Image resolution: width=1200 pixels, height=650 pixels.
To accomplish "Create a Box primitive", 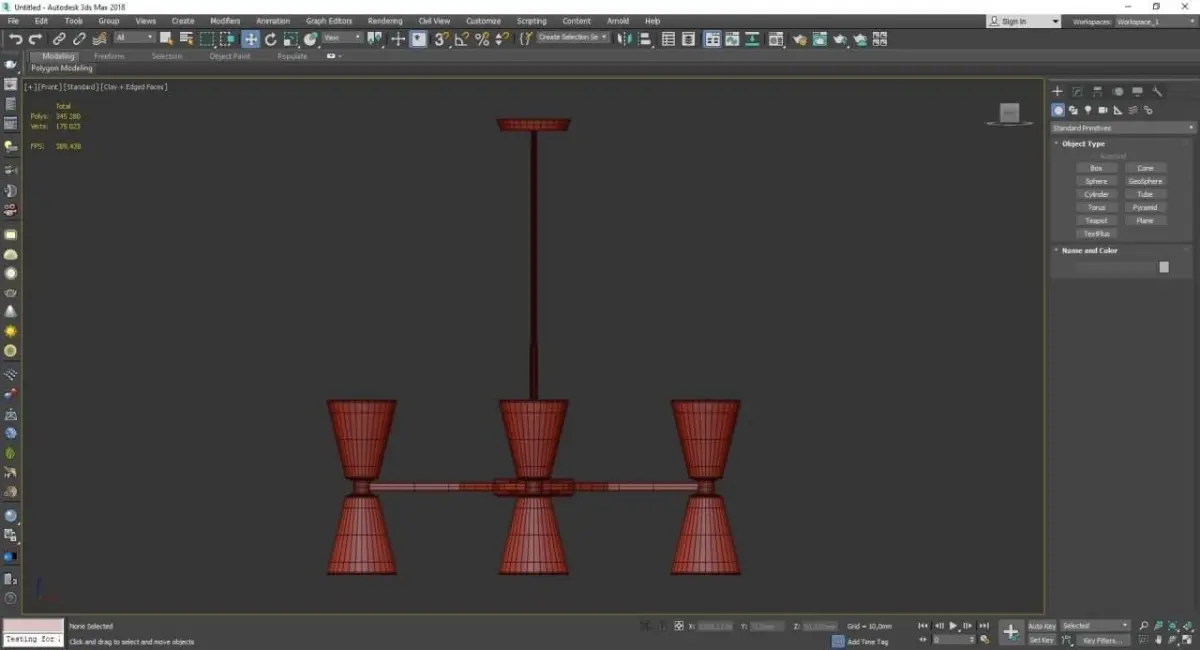I will (x=1097, y=168).
